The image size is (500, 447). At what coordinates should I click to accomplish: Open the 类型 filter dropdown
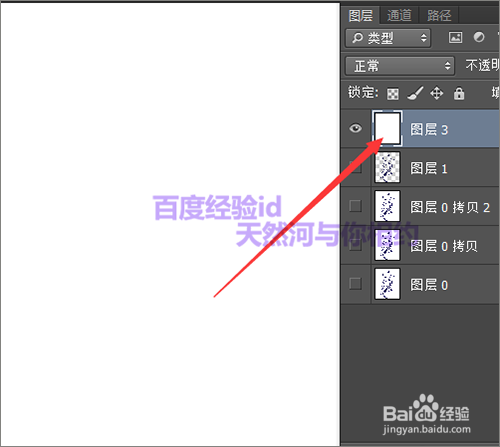[388, 38]
